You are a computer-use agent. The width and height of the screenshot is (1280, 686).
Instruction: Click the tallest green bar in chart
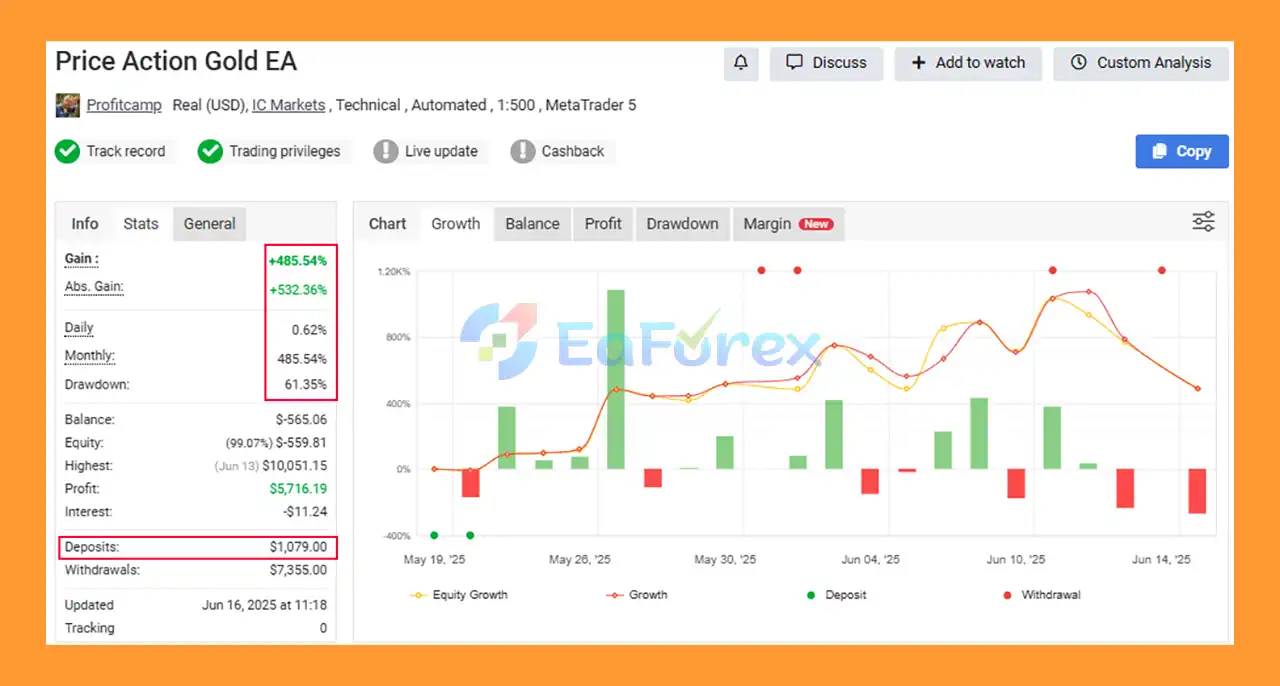(616, 380)
